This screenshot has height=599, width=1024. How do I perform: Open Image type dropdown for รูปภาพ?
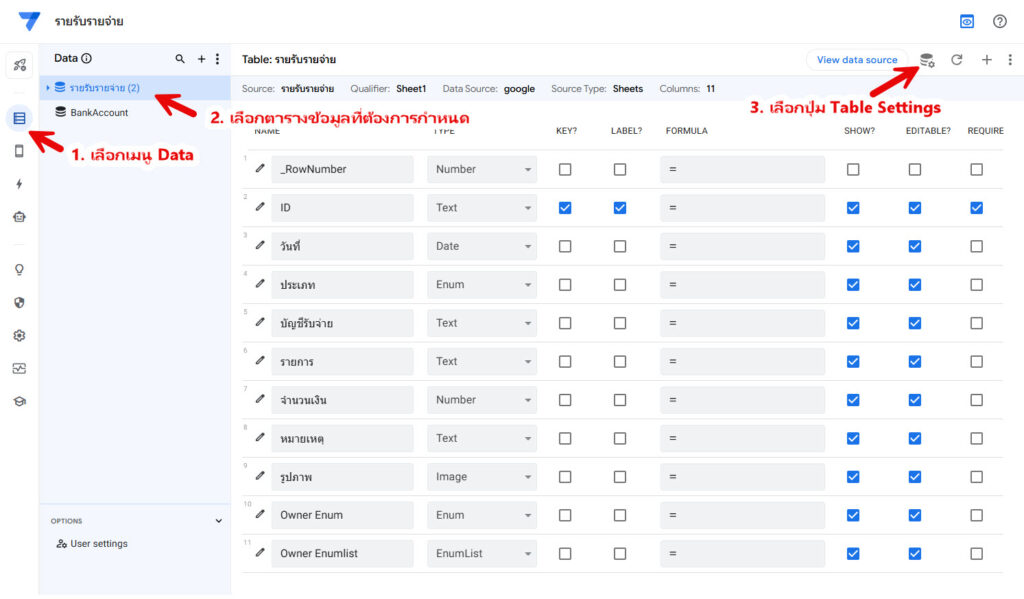point(482,477)
